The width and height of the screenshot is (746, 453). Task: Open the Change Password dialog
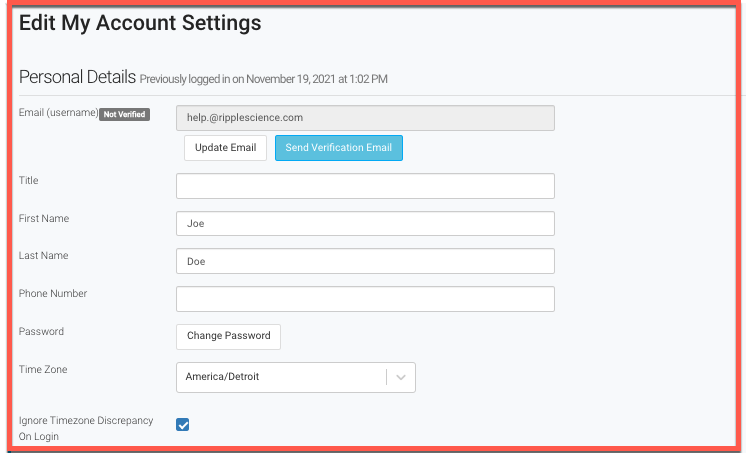coord(228,336)
